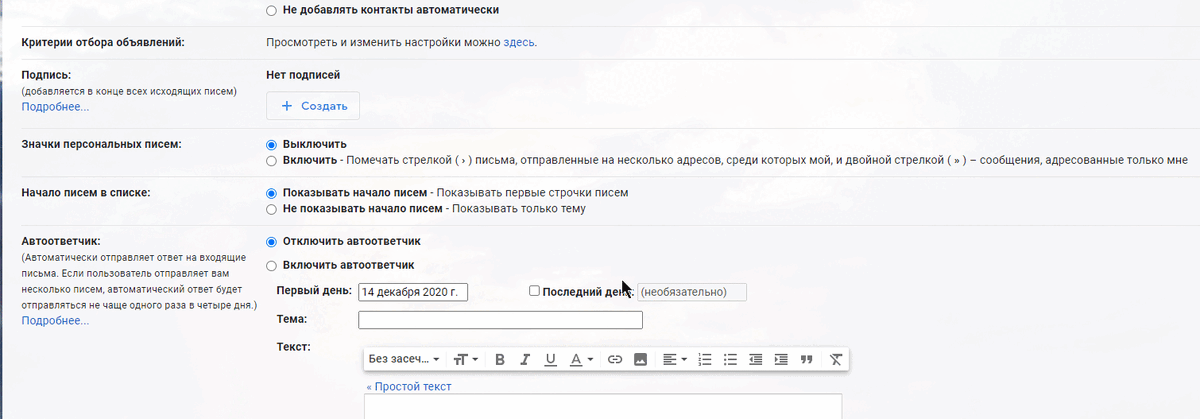Switch to '« Простой текст' mode
1200x419 pixels.
point(408,386)
